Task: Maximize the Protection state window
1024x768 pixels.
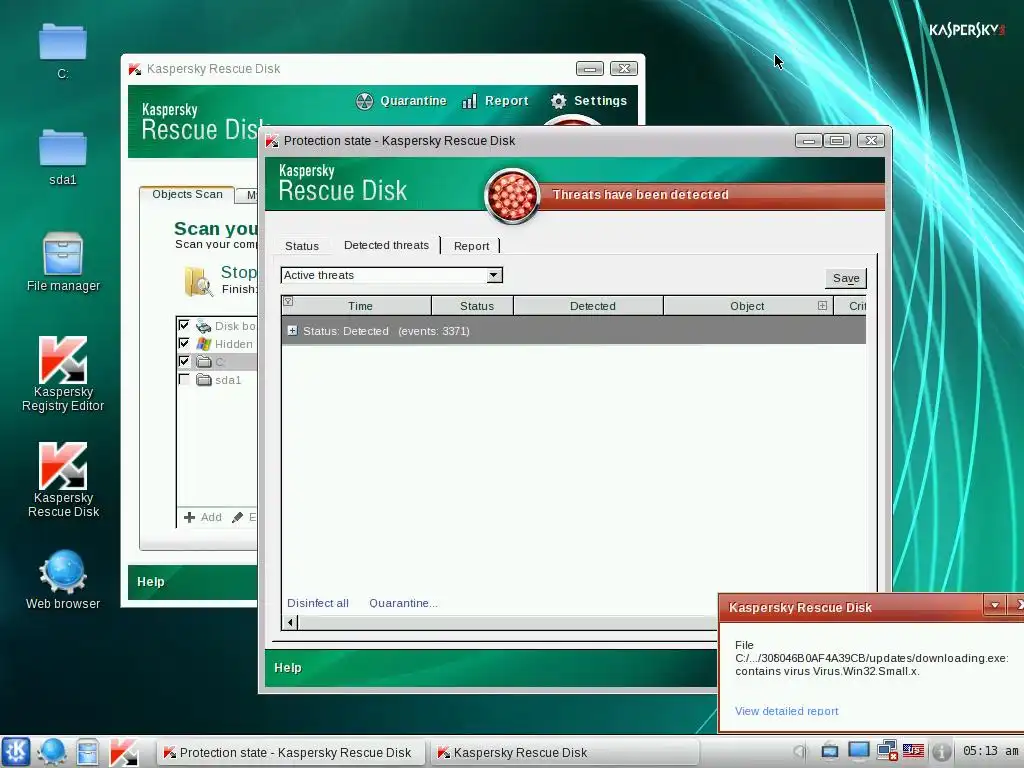Action: point(837,140)
